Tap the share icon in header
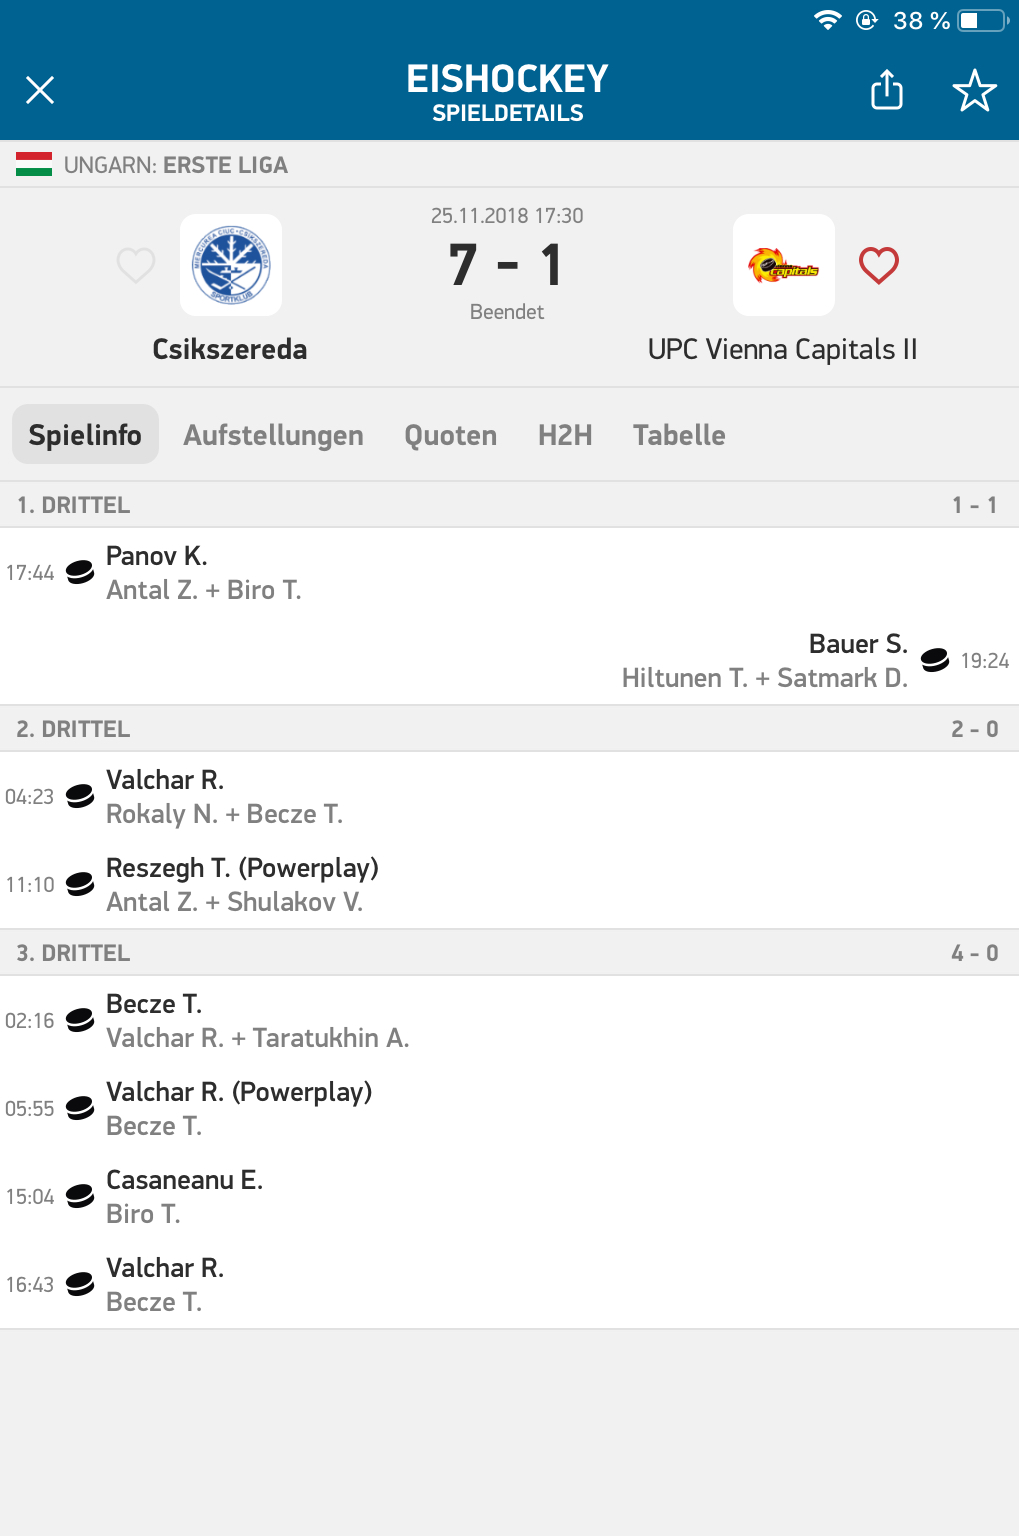The height and width of the screenshot is (1536, 1019). pyautogui.click(x=886, y=90)
